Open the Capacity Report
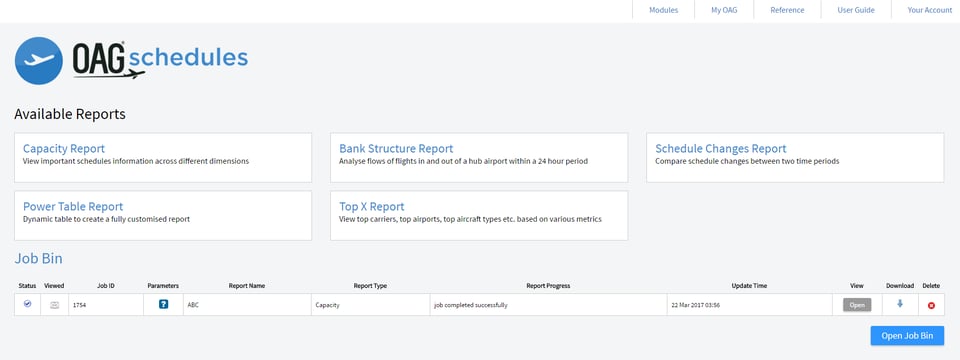This screenshot has width=960, height=360. 64,149
